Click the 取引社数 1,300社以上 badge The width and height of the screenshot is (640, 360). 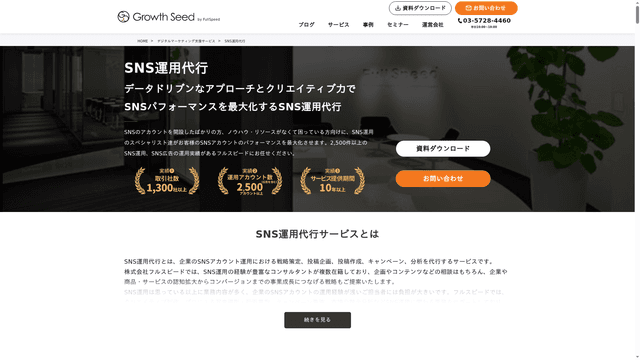167,180
